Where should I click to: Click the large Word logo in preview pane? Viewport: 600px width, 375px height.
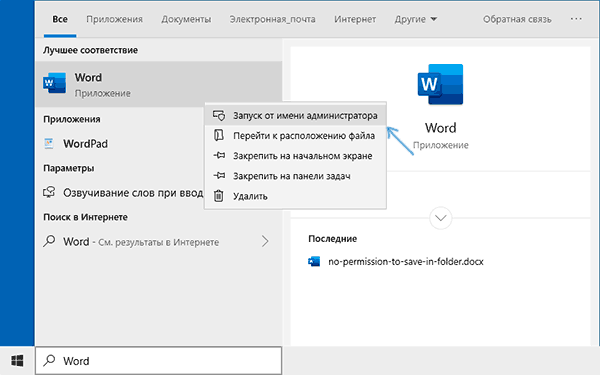pyautogui.click(x=440, y=84)
